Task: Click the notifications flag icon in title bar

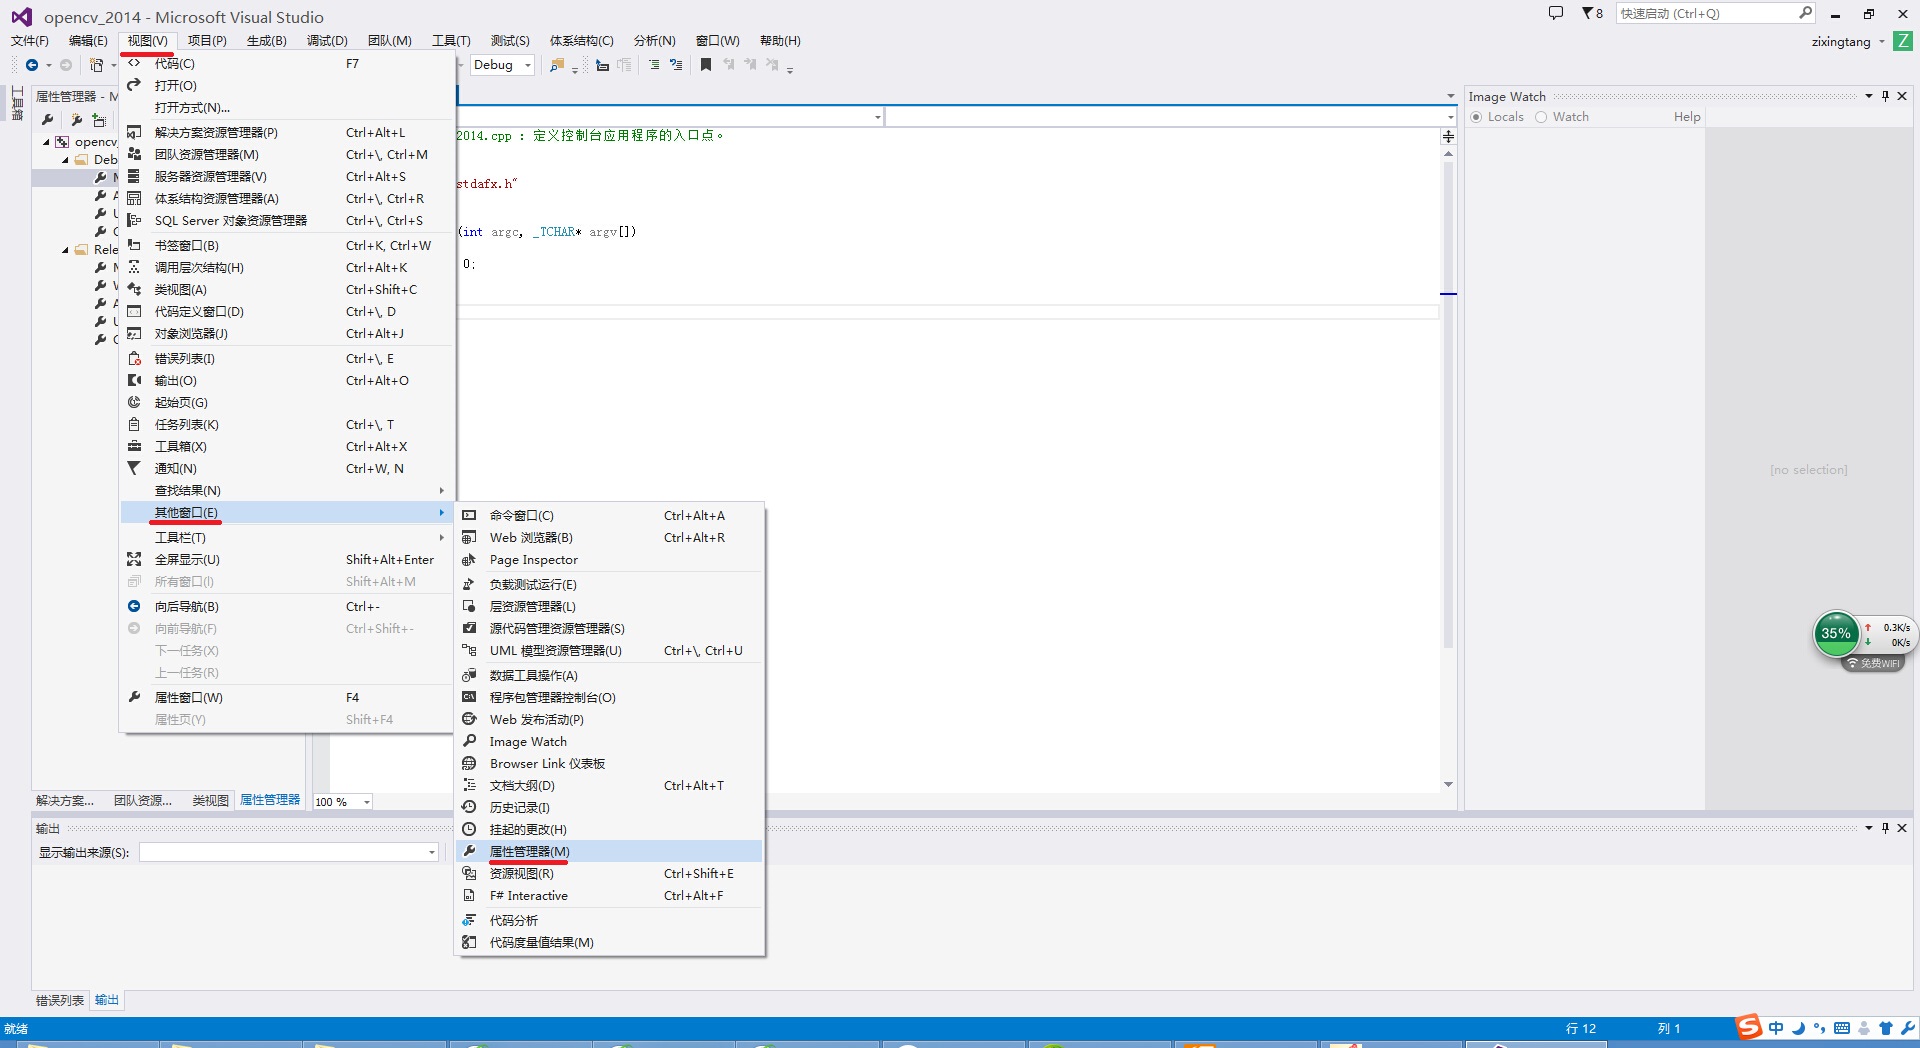Action: coord(1588,13)
